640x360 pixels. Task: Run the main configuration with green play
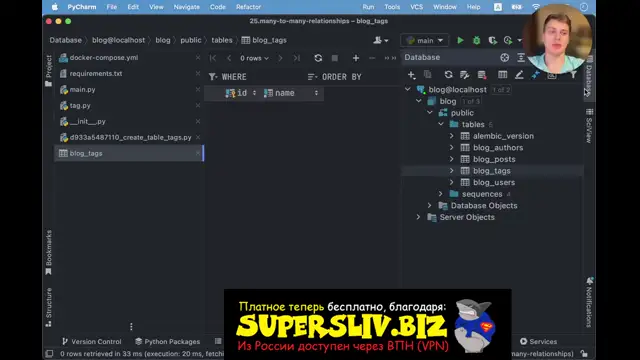460,40
